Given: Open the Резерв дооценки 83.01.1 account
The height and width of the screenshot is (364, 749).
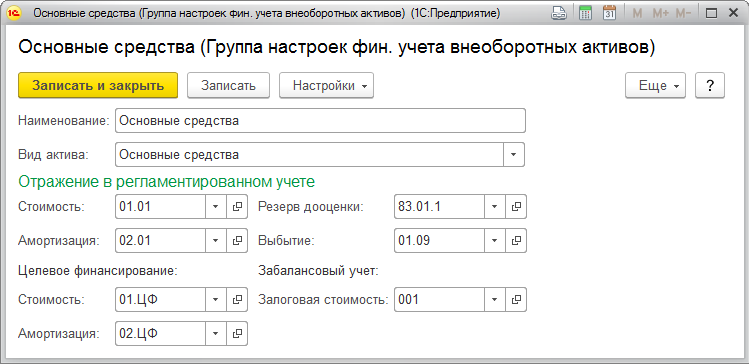Looking at the screenshot, I should (x=516, y=206).
